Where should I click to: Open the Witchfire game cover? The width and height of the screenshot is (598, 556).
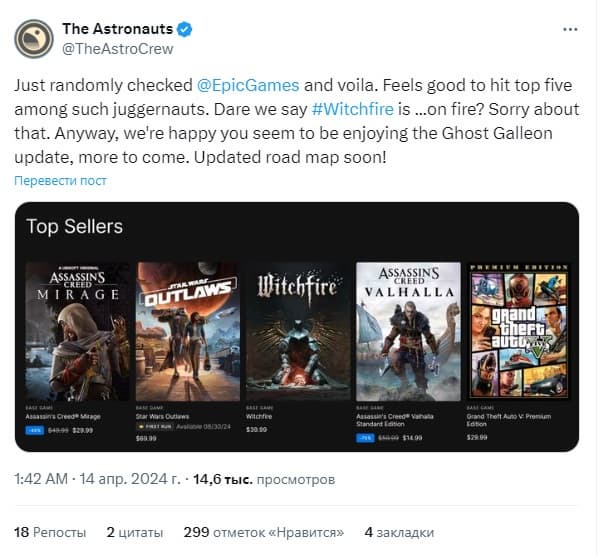point(298,331)
